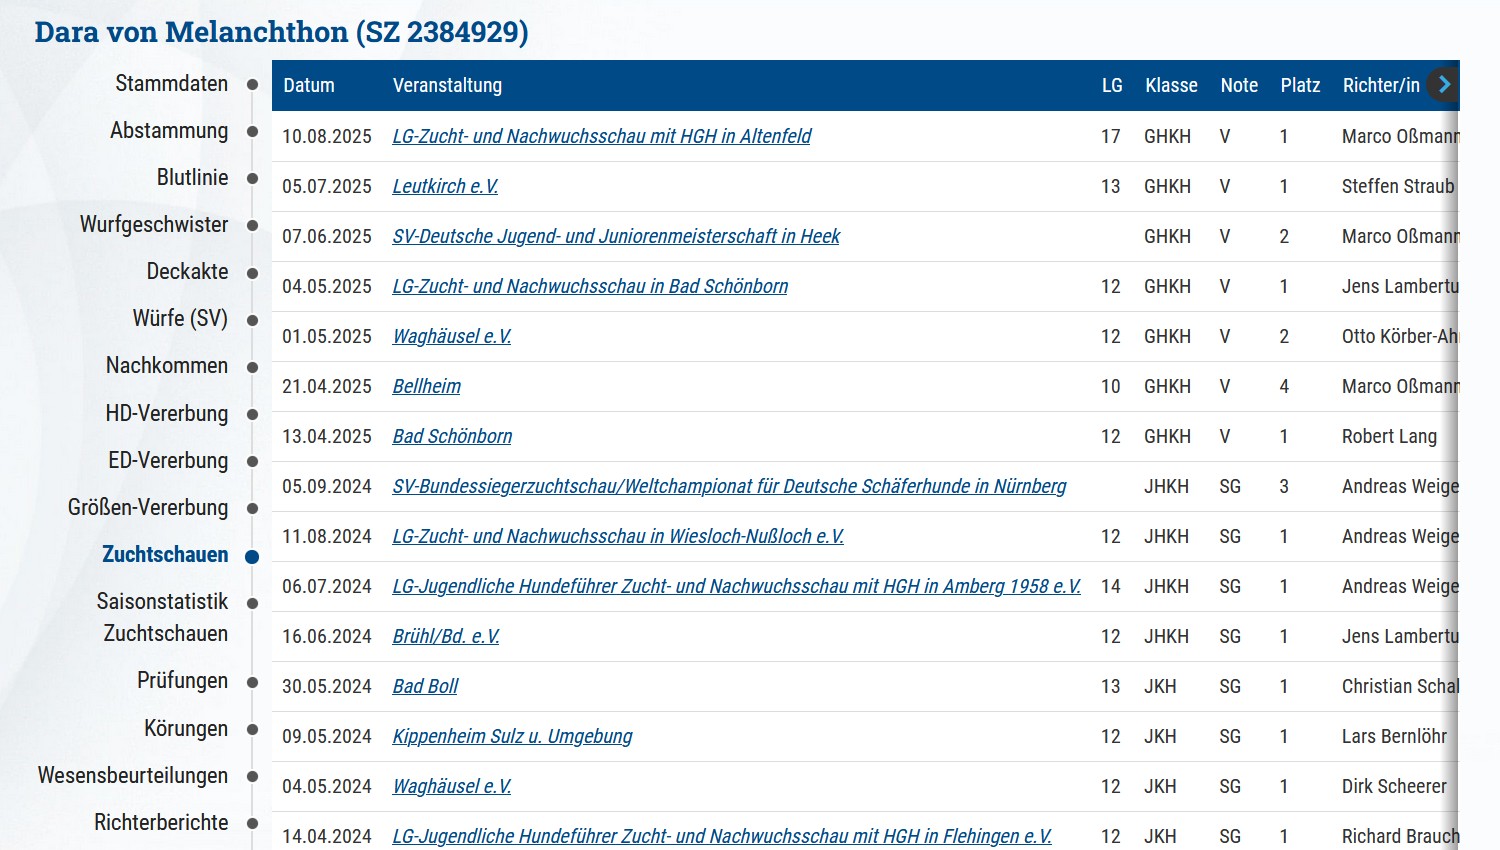The width and height of the screenshot is (1500, 850).
Task: Open the Altenfeld LG-Zucht show link
Action: [x=601, y=136]
